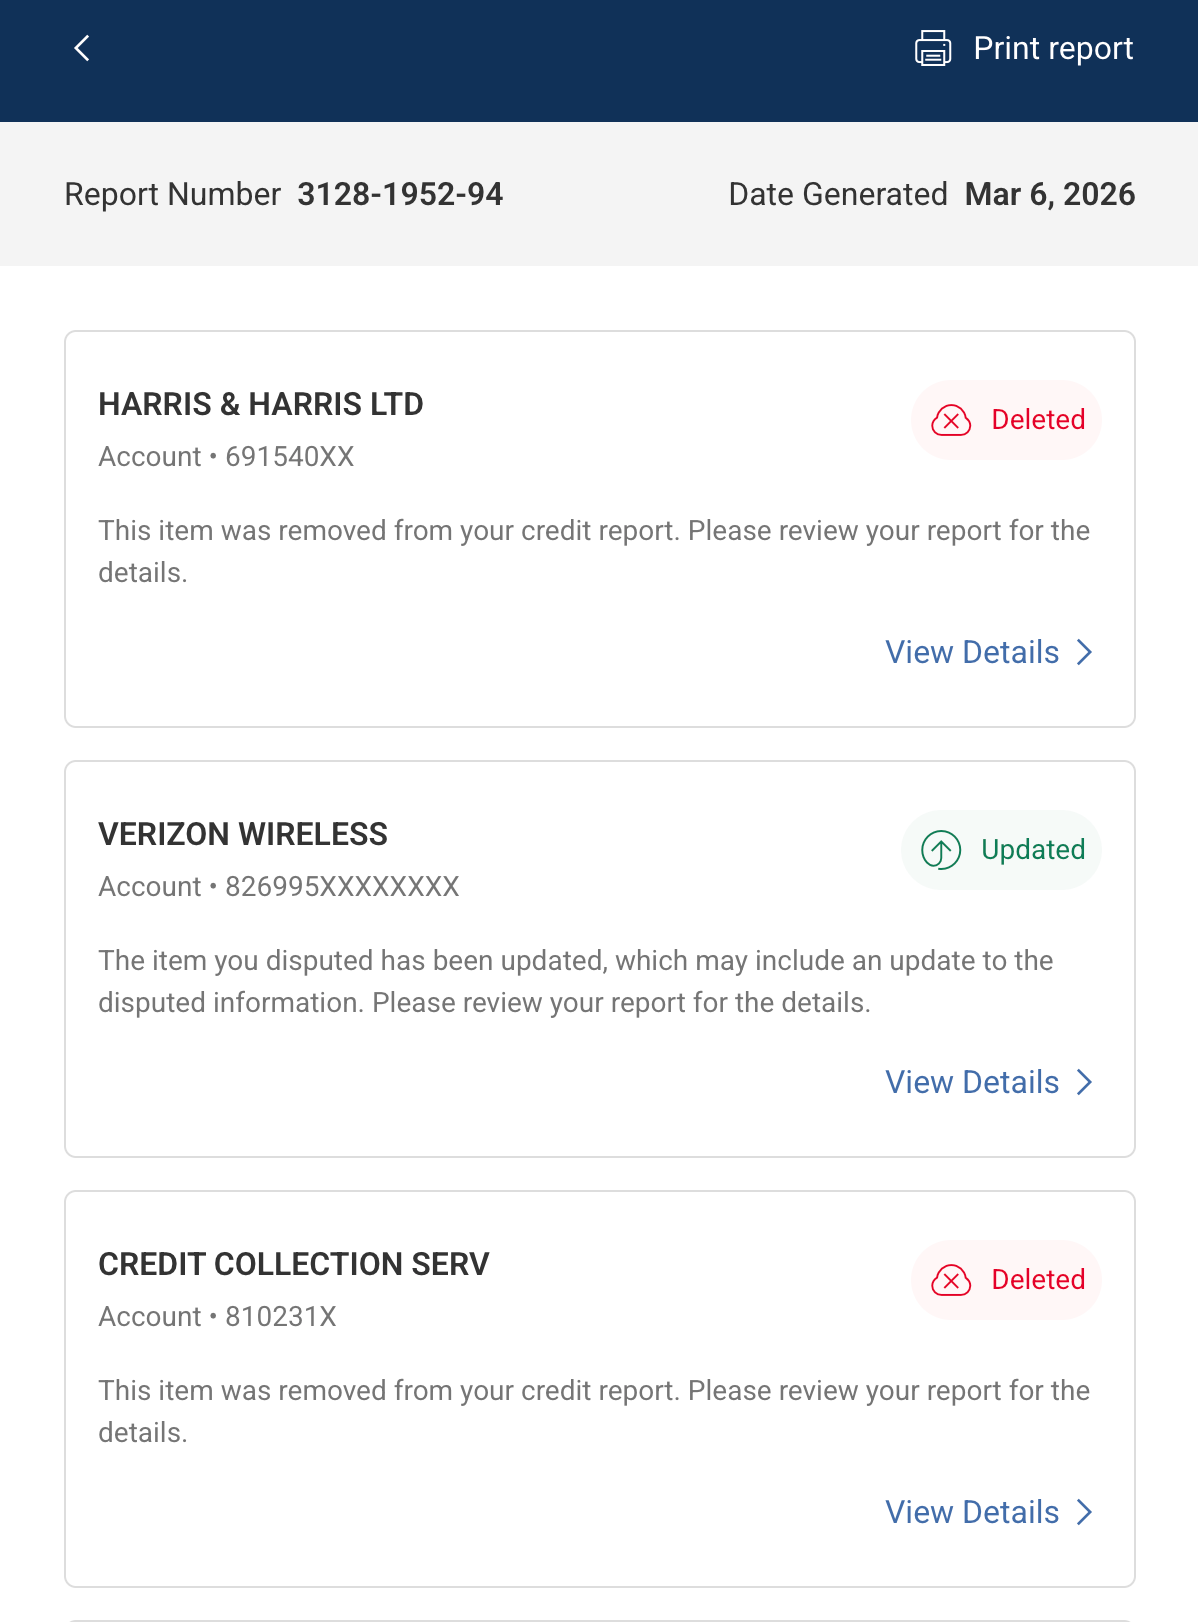This screenshot has height=1622, width=1198.
Task: Toggle the Deleted badge on Harris & Harris
Action: 1007,420
